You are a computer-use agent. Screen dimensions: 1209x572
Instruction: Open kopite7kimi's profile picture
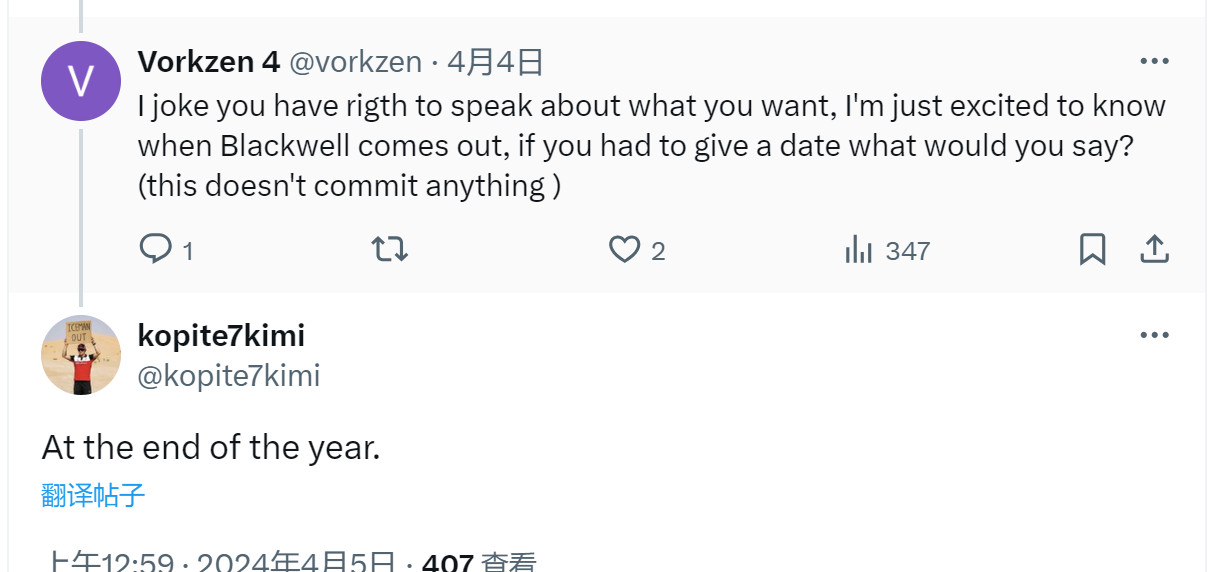(81, 355)
